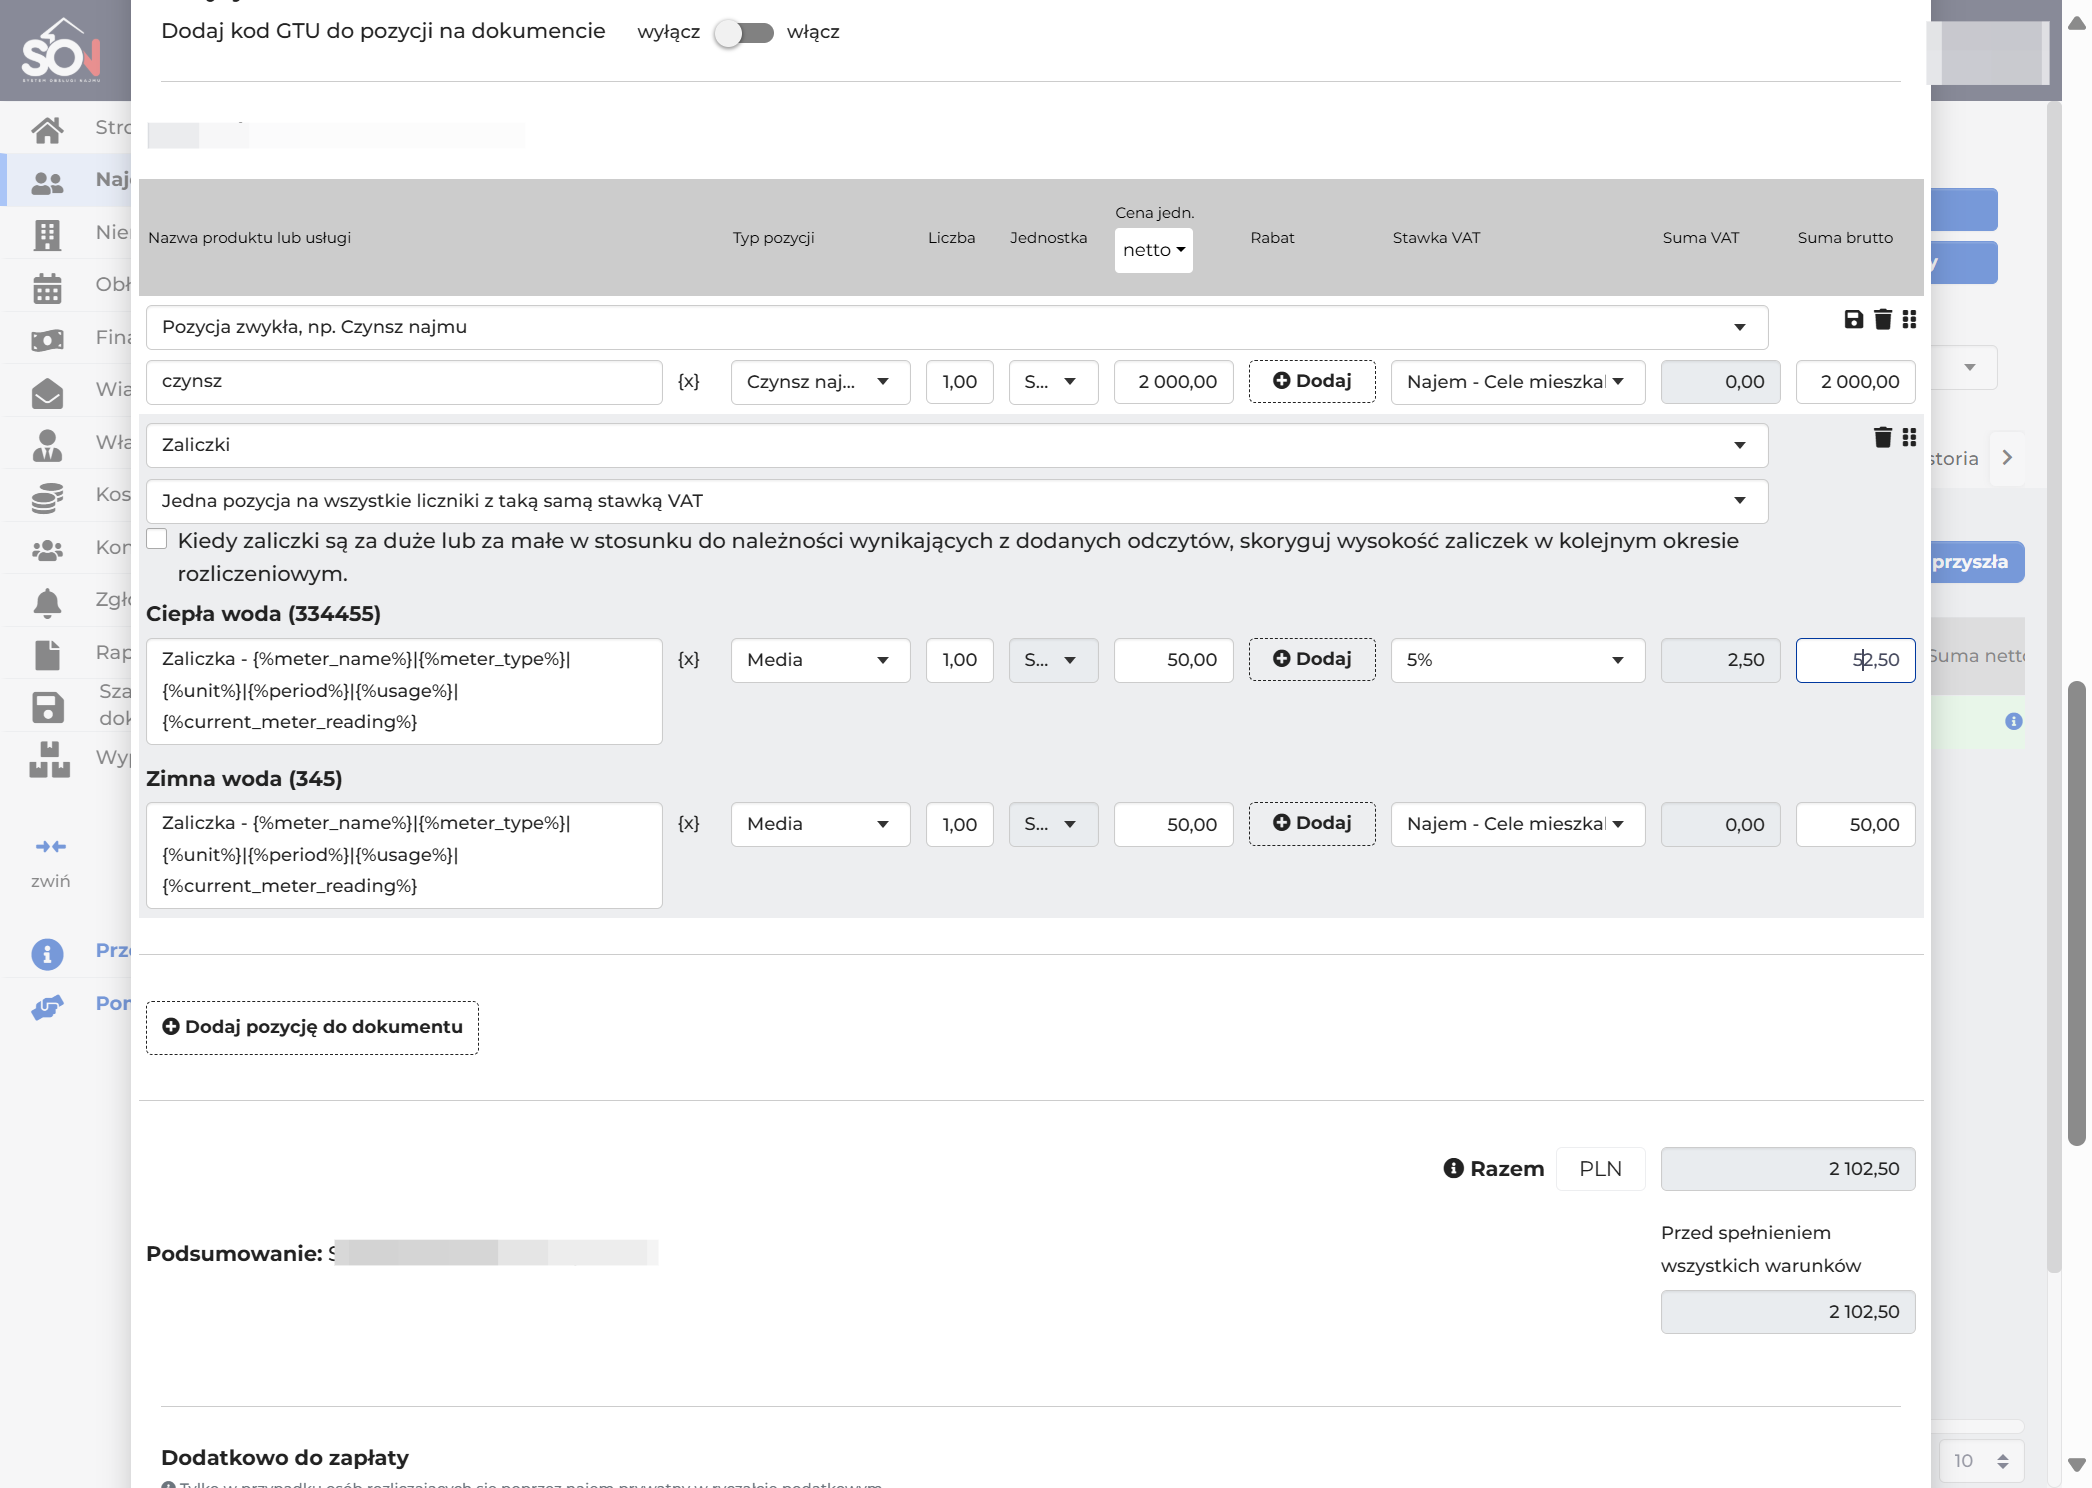Click the info icon beside Razem

1453,1168
